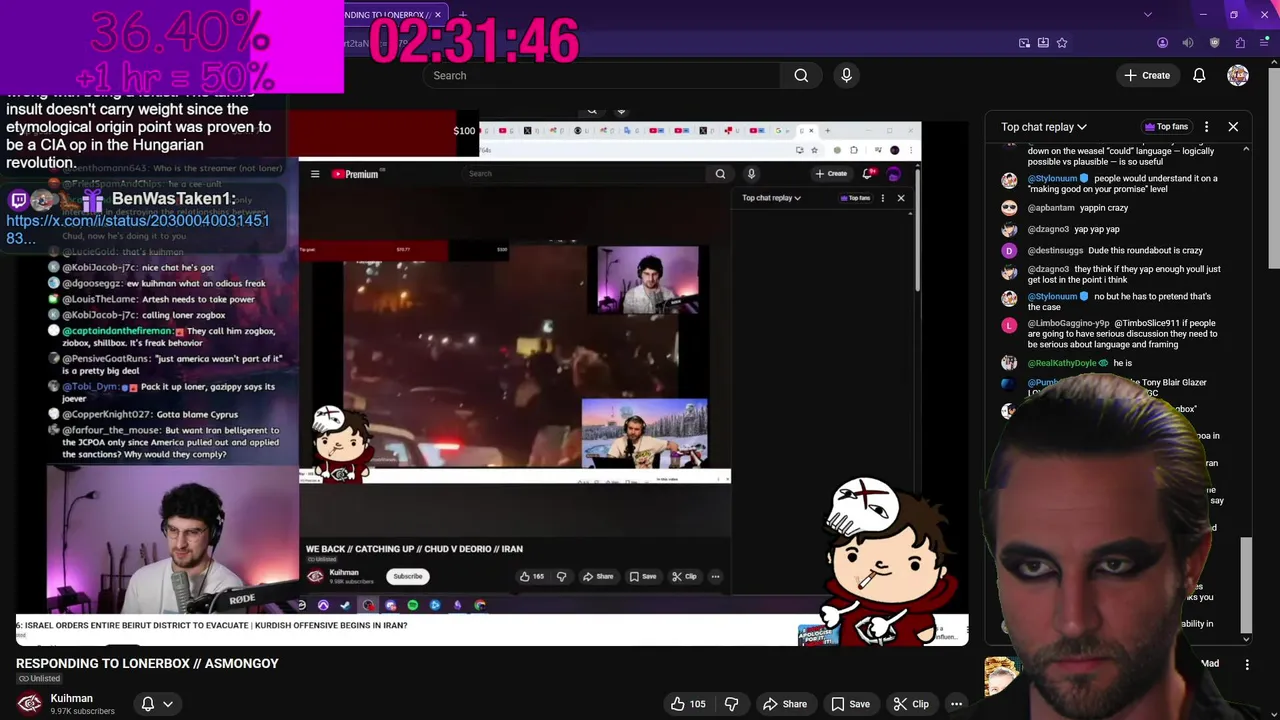Open YouTube notifications bell
The width and height of the screenshot is (1280, 720).
1199,75
